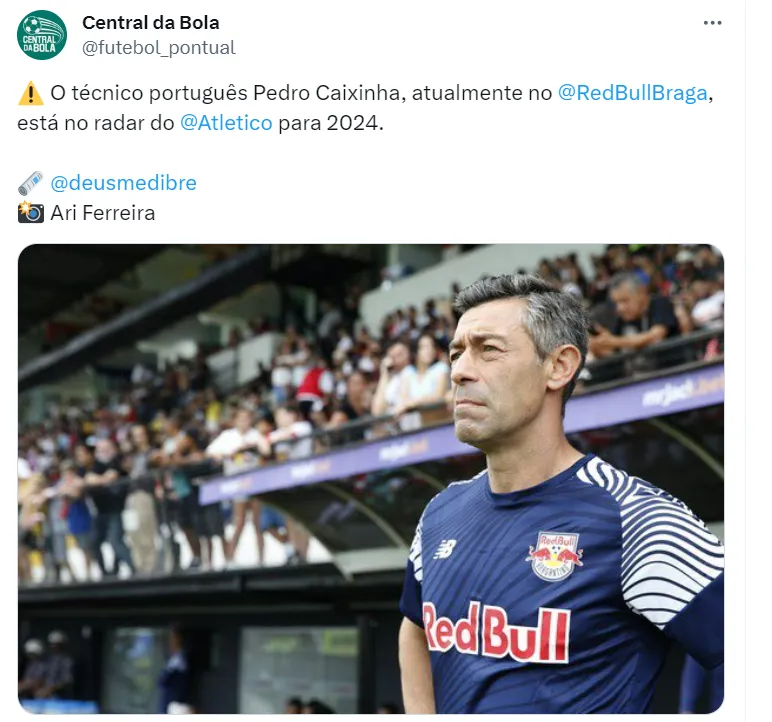Click the @futebol_pontual handle
The image size is (772, 722).
(x=159, y=48)
